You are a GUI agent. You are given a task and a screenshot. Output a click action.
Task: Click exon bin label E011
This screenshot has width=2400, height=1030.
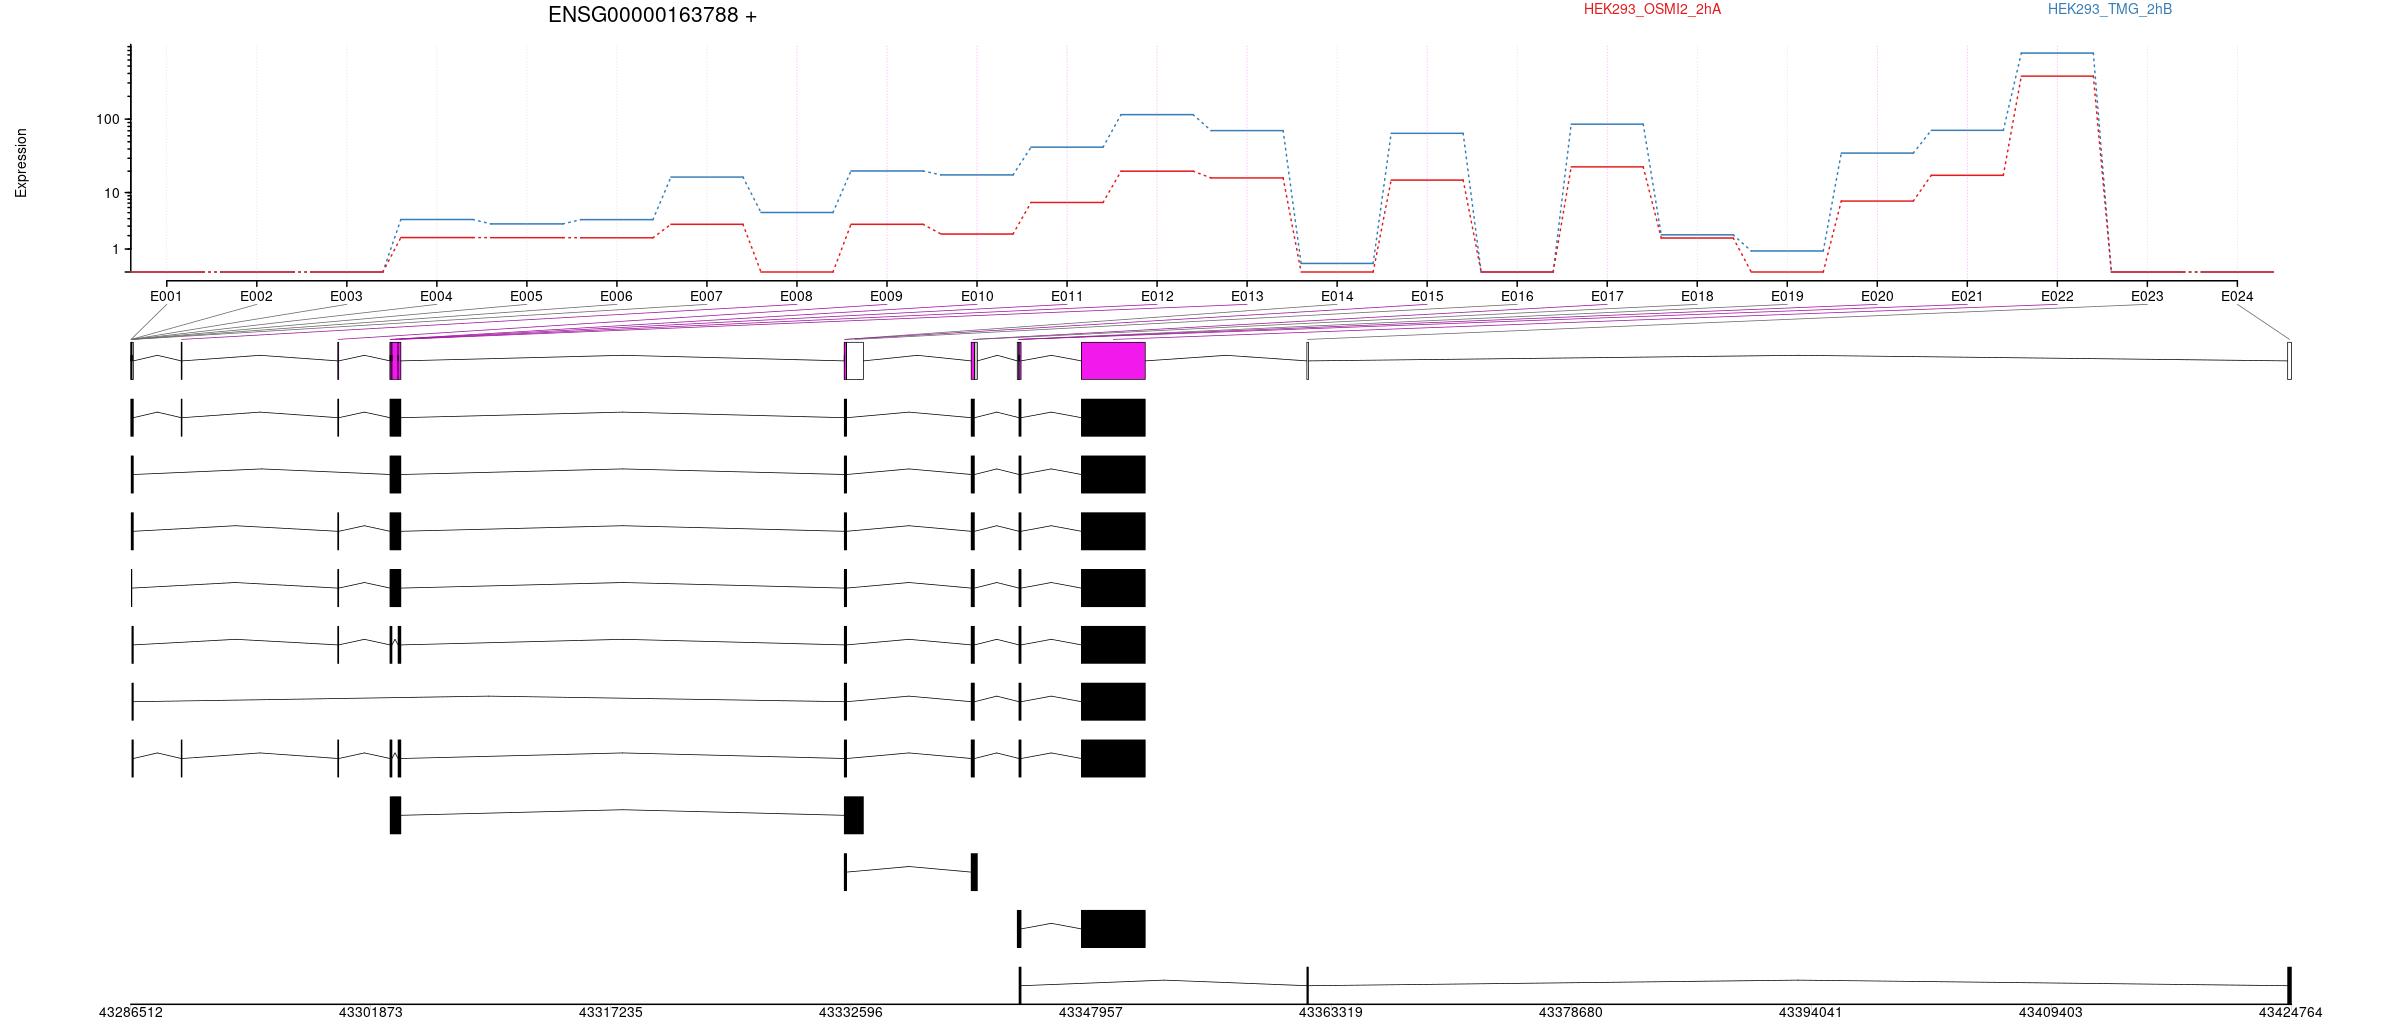coord(1067,296)
